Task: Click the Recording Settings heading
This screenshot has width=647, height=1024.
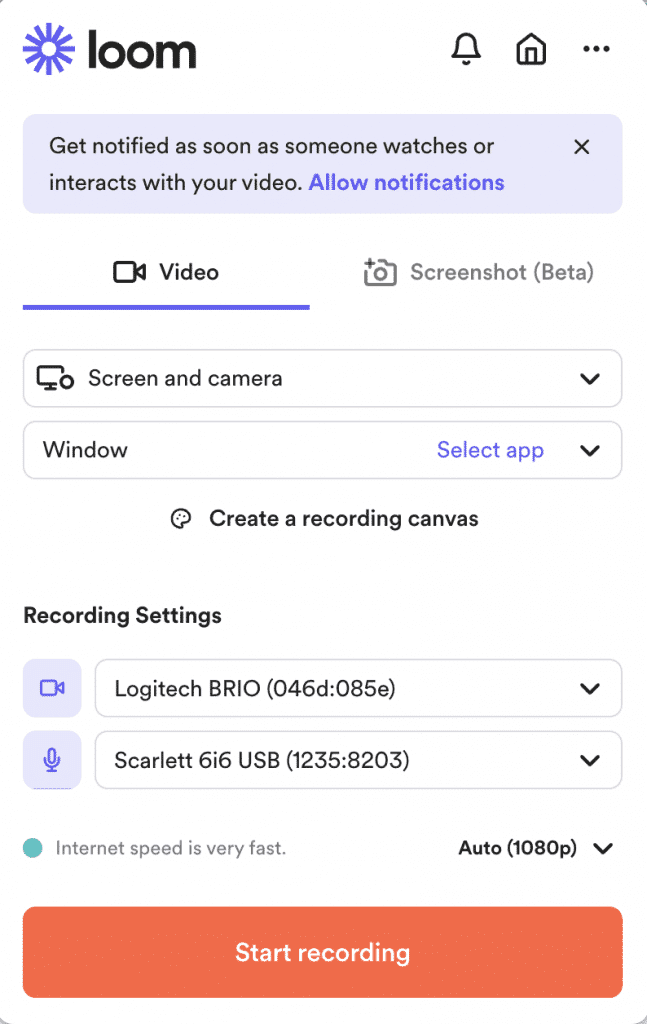Action: (123, 615)
